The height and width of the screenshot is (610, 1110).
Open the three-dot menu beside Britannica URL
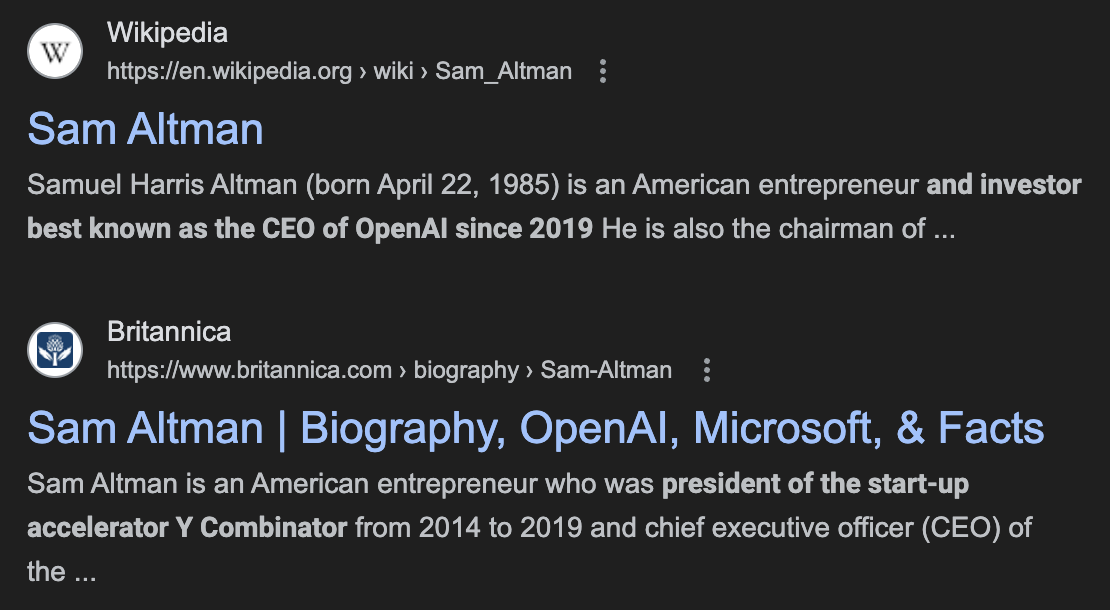(x=706, y=370)
